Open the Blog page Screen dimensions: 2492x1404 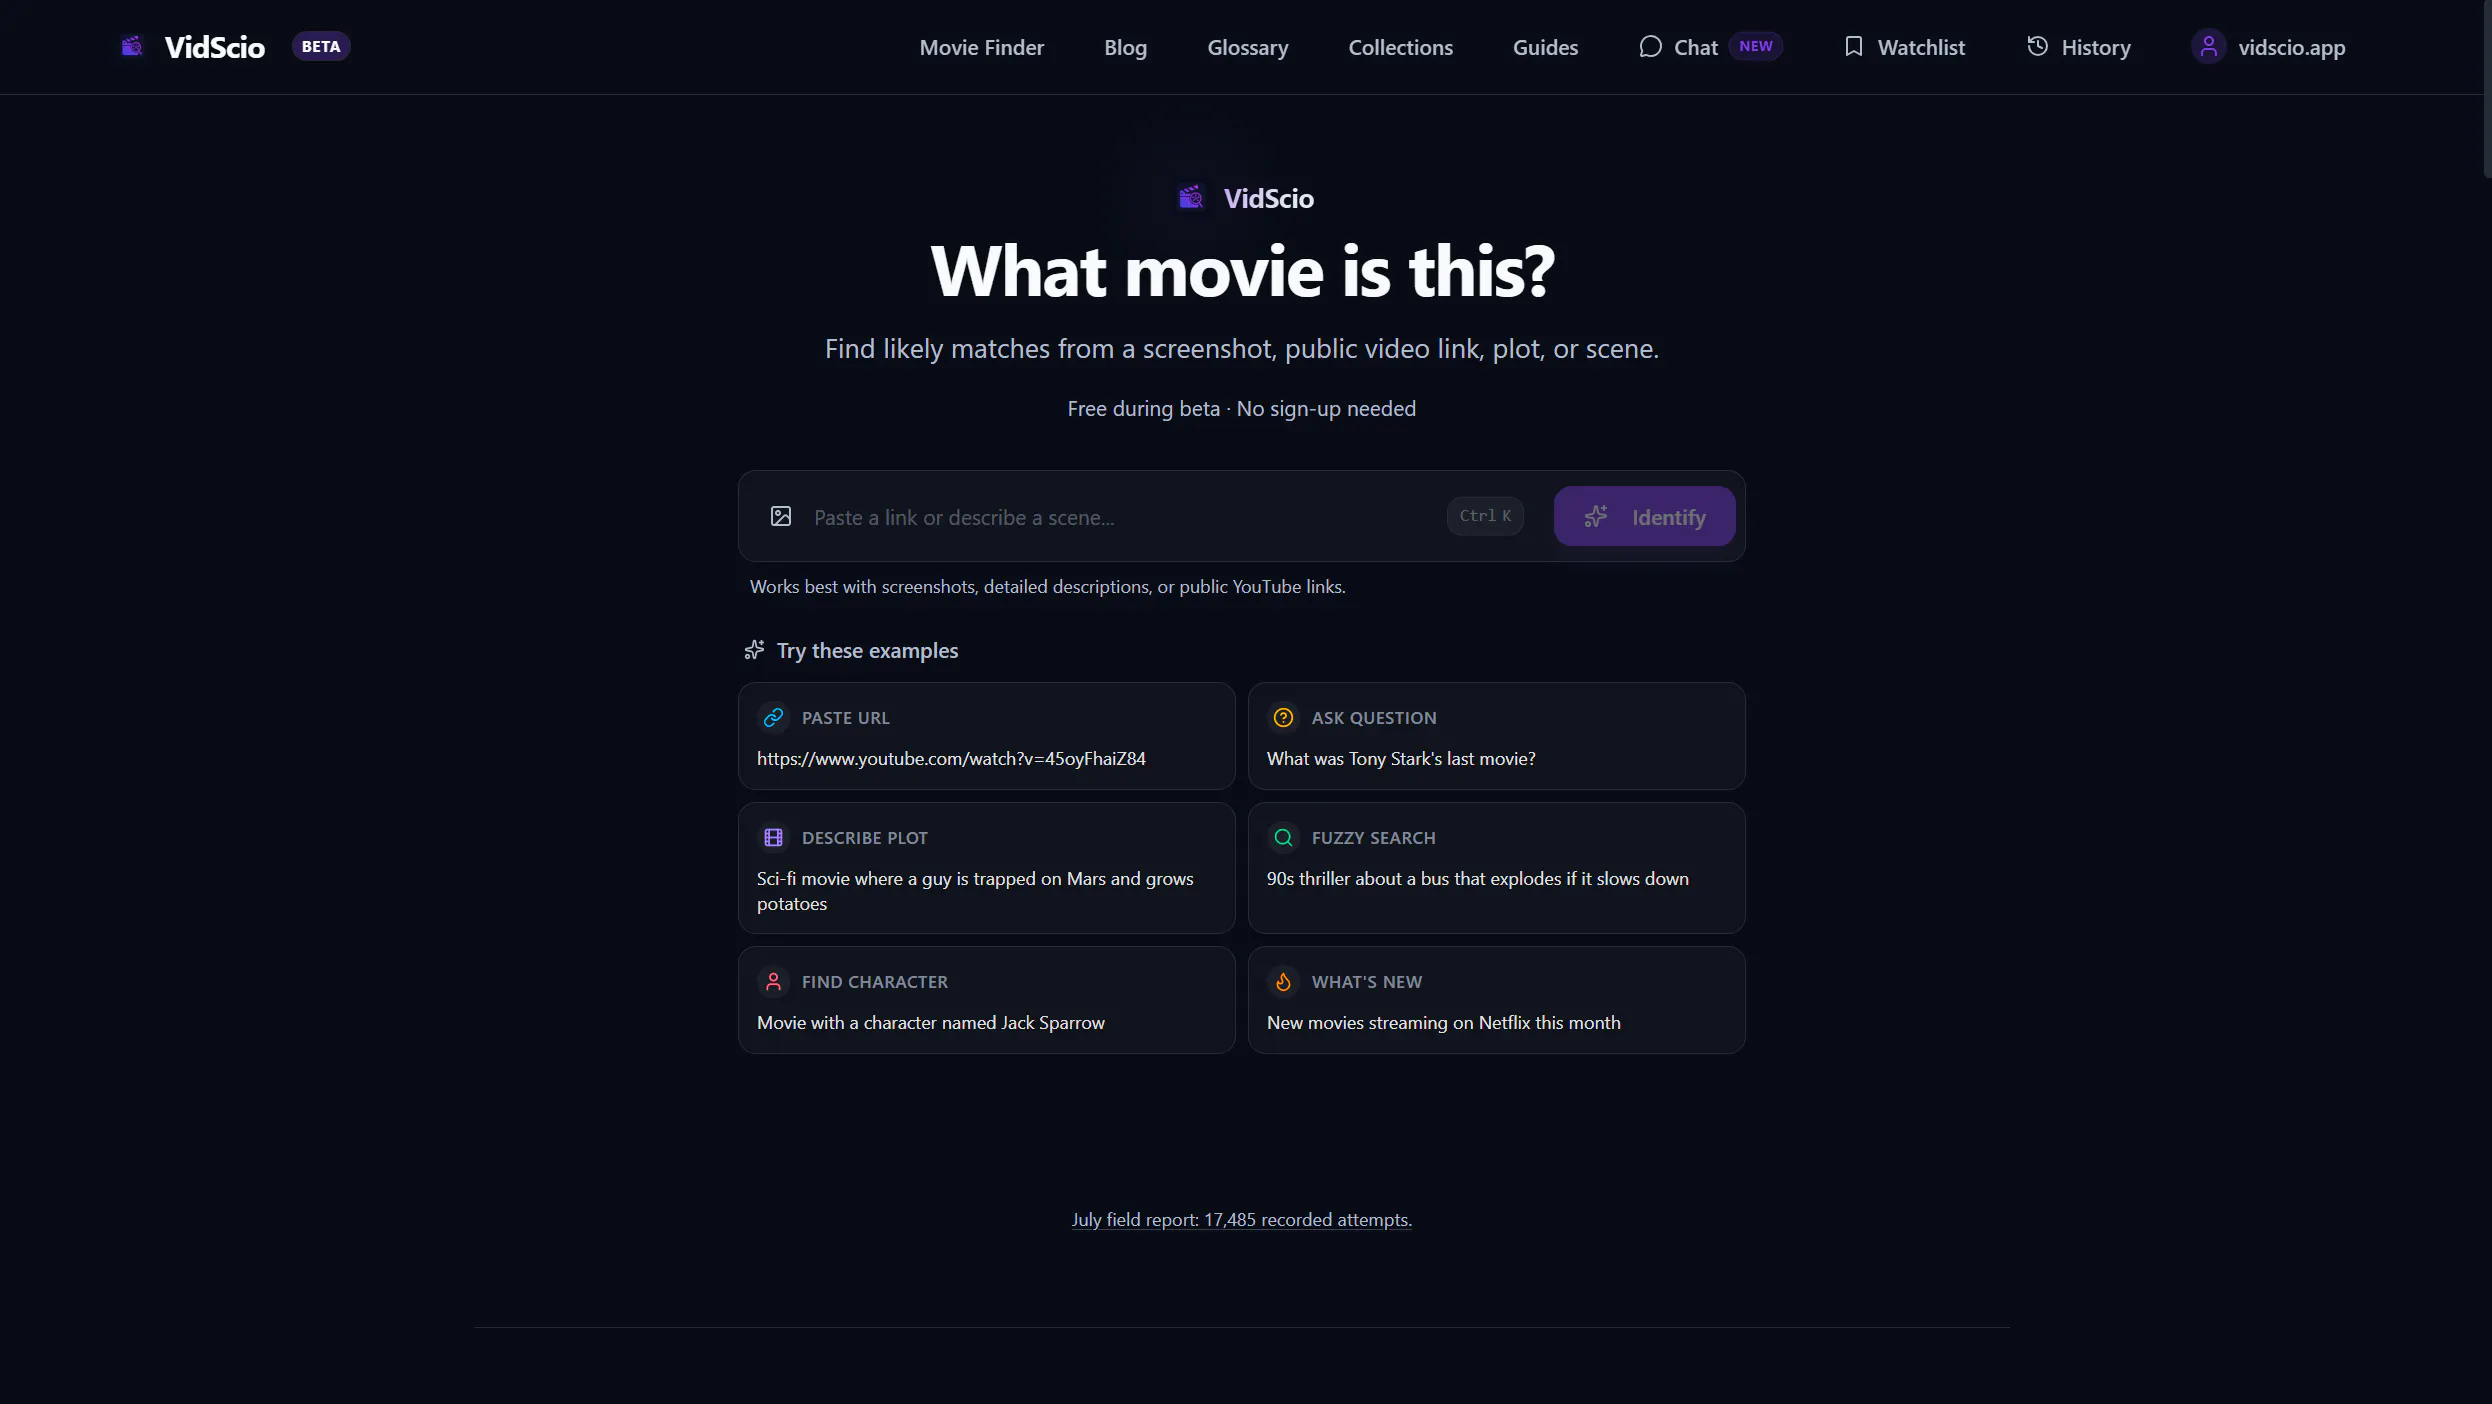tap(1125, 47)
